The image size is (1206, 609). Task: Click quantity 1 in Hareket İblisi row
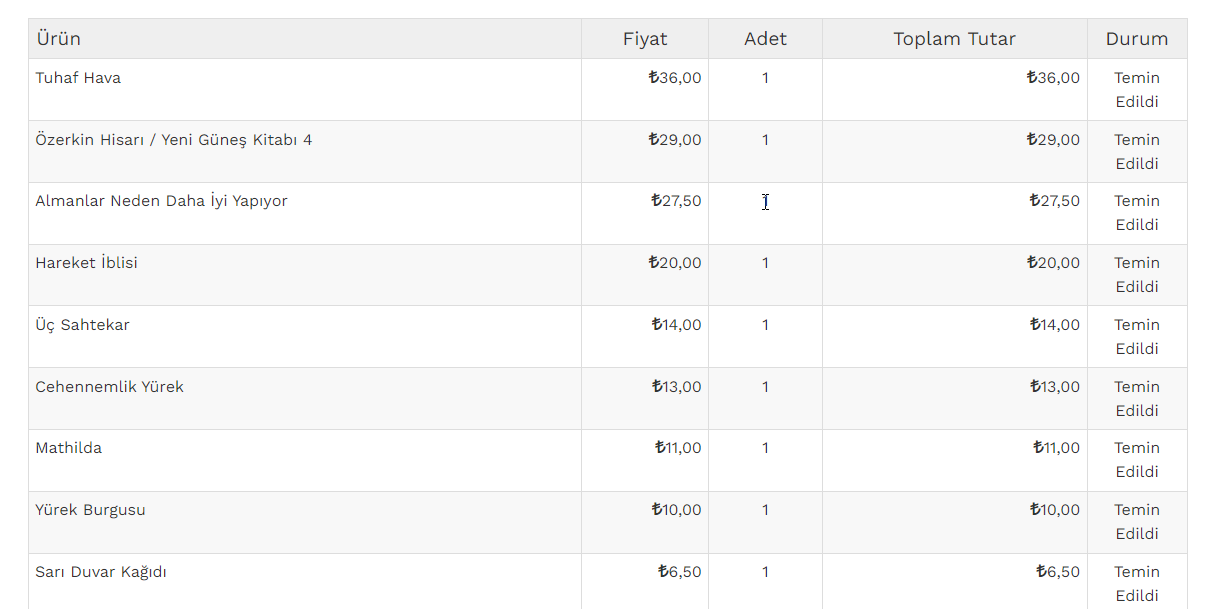(765, 263)
